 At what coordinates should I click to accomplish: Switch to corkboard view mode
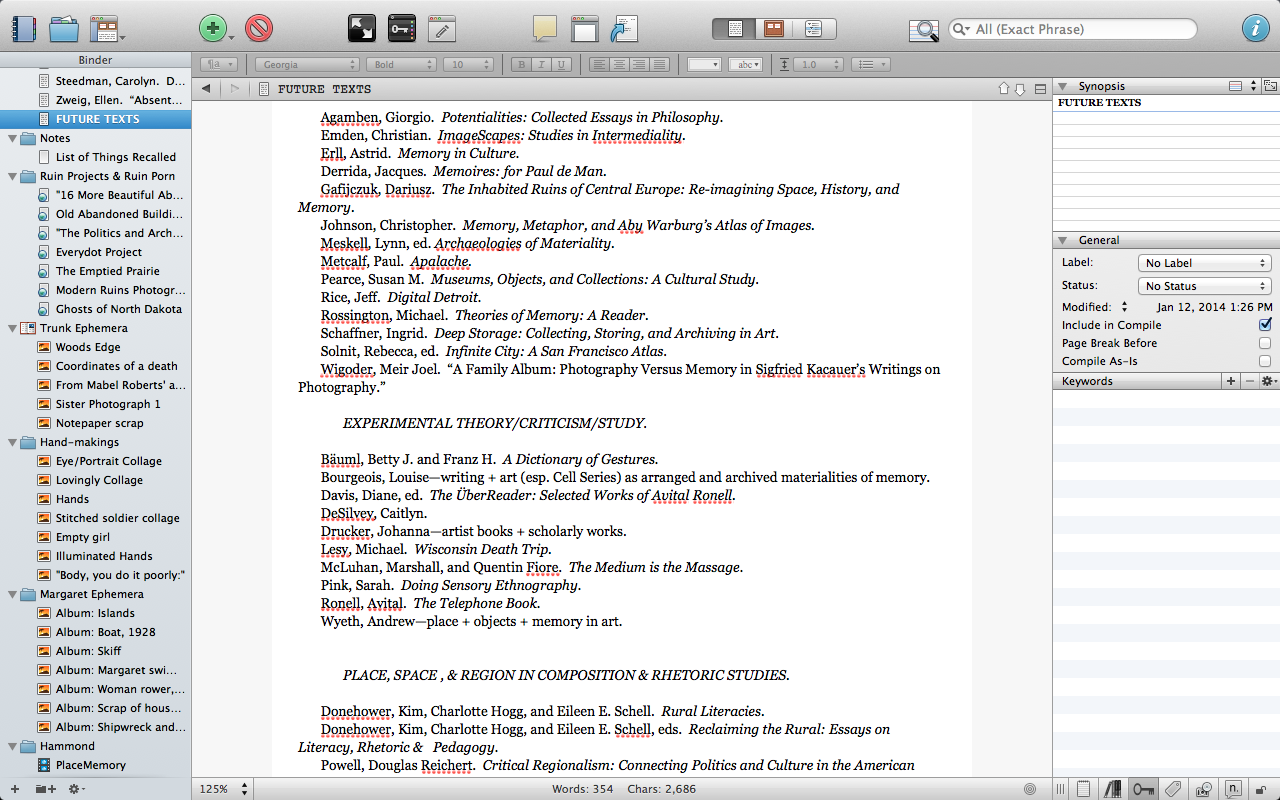point(773,29)
